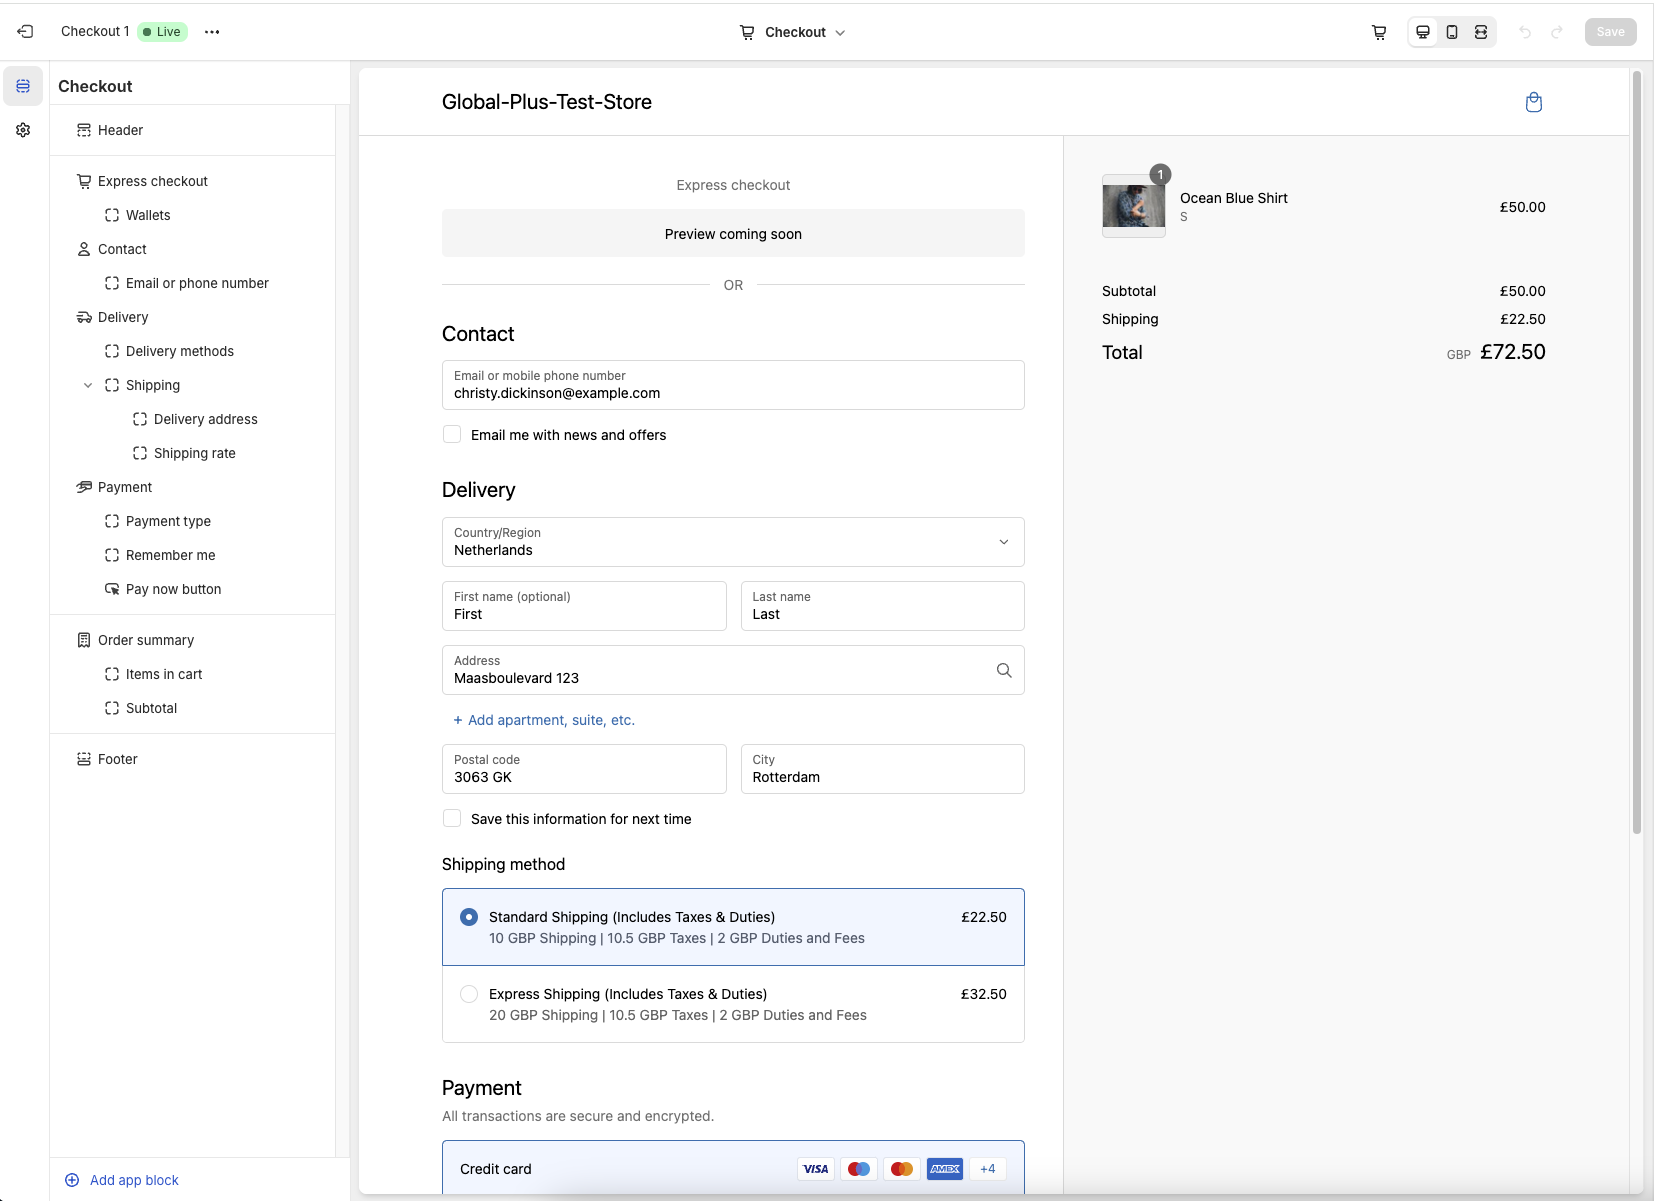Click the City input field

click(x=882, y=769)
